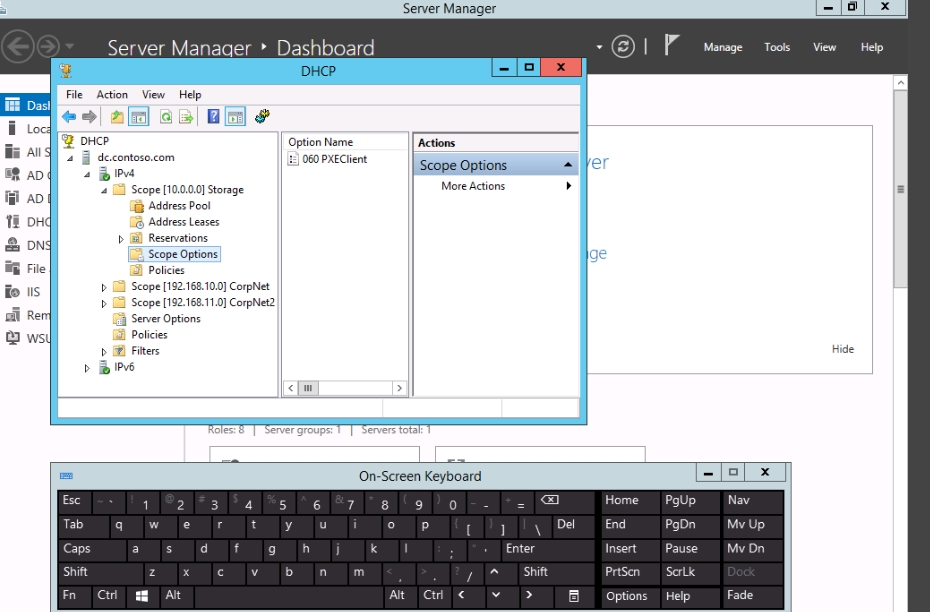Open the Server Manager navigation history dropdown
This screenshot has width=930, height=612.
click(x=69, y=46)
